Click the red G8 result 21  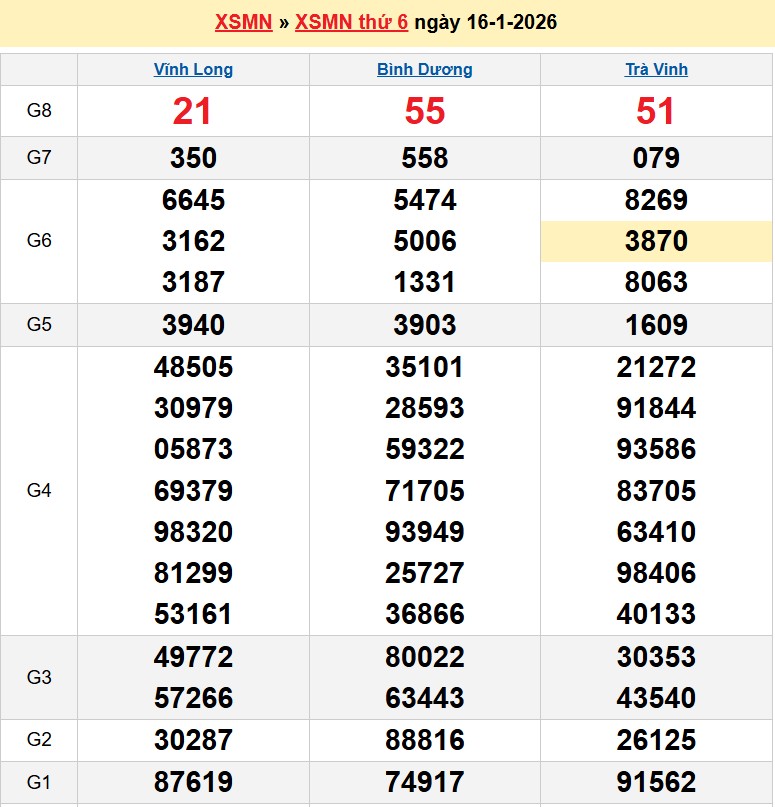[192, 111]
